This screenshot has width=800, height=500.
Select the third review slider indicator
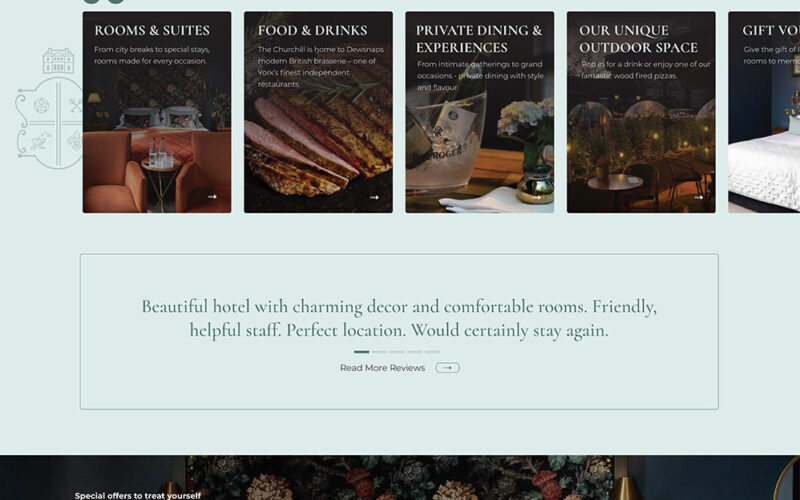(x=397, y=352)
